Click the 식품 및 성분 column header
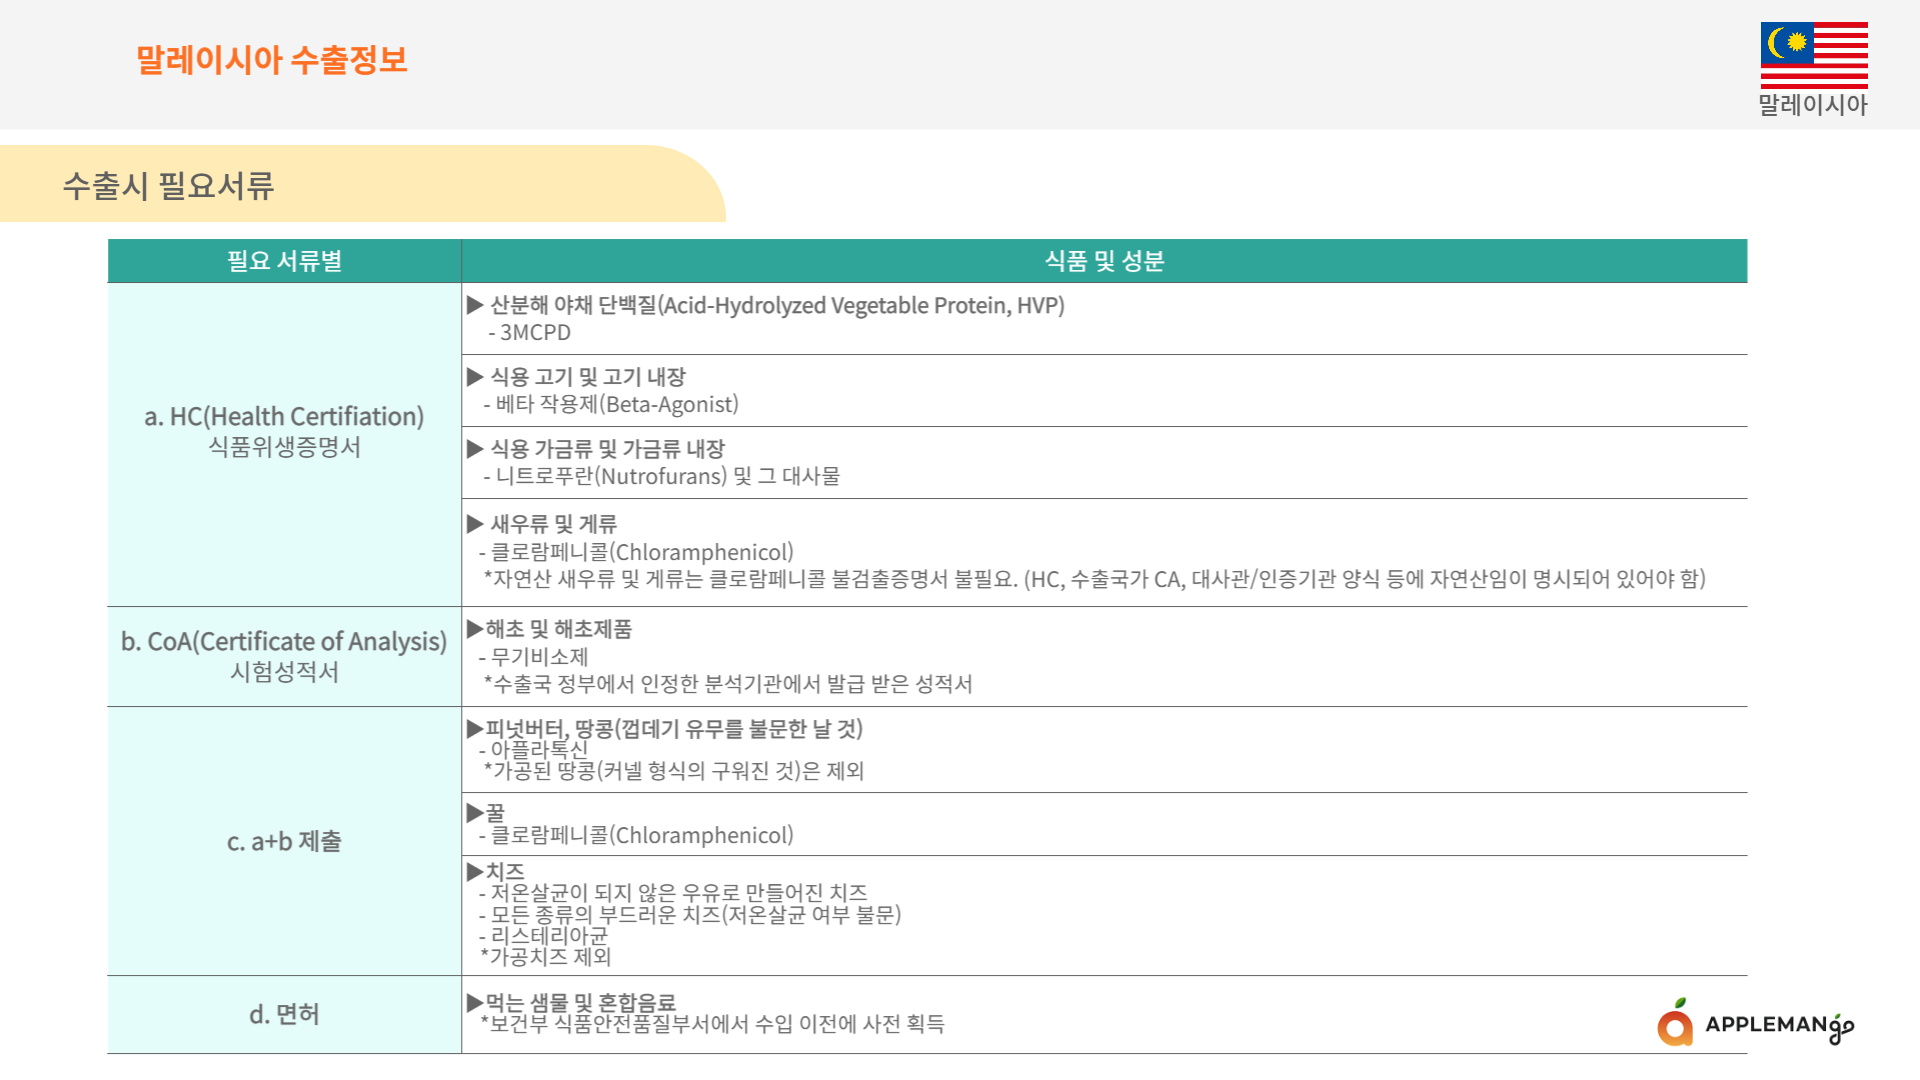 [1104, 261]
